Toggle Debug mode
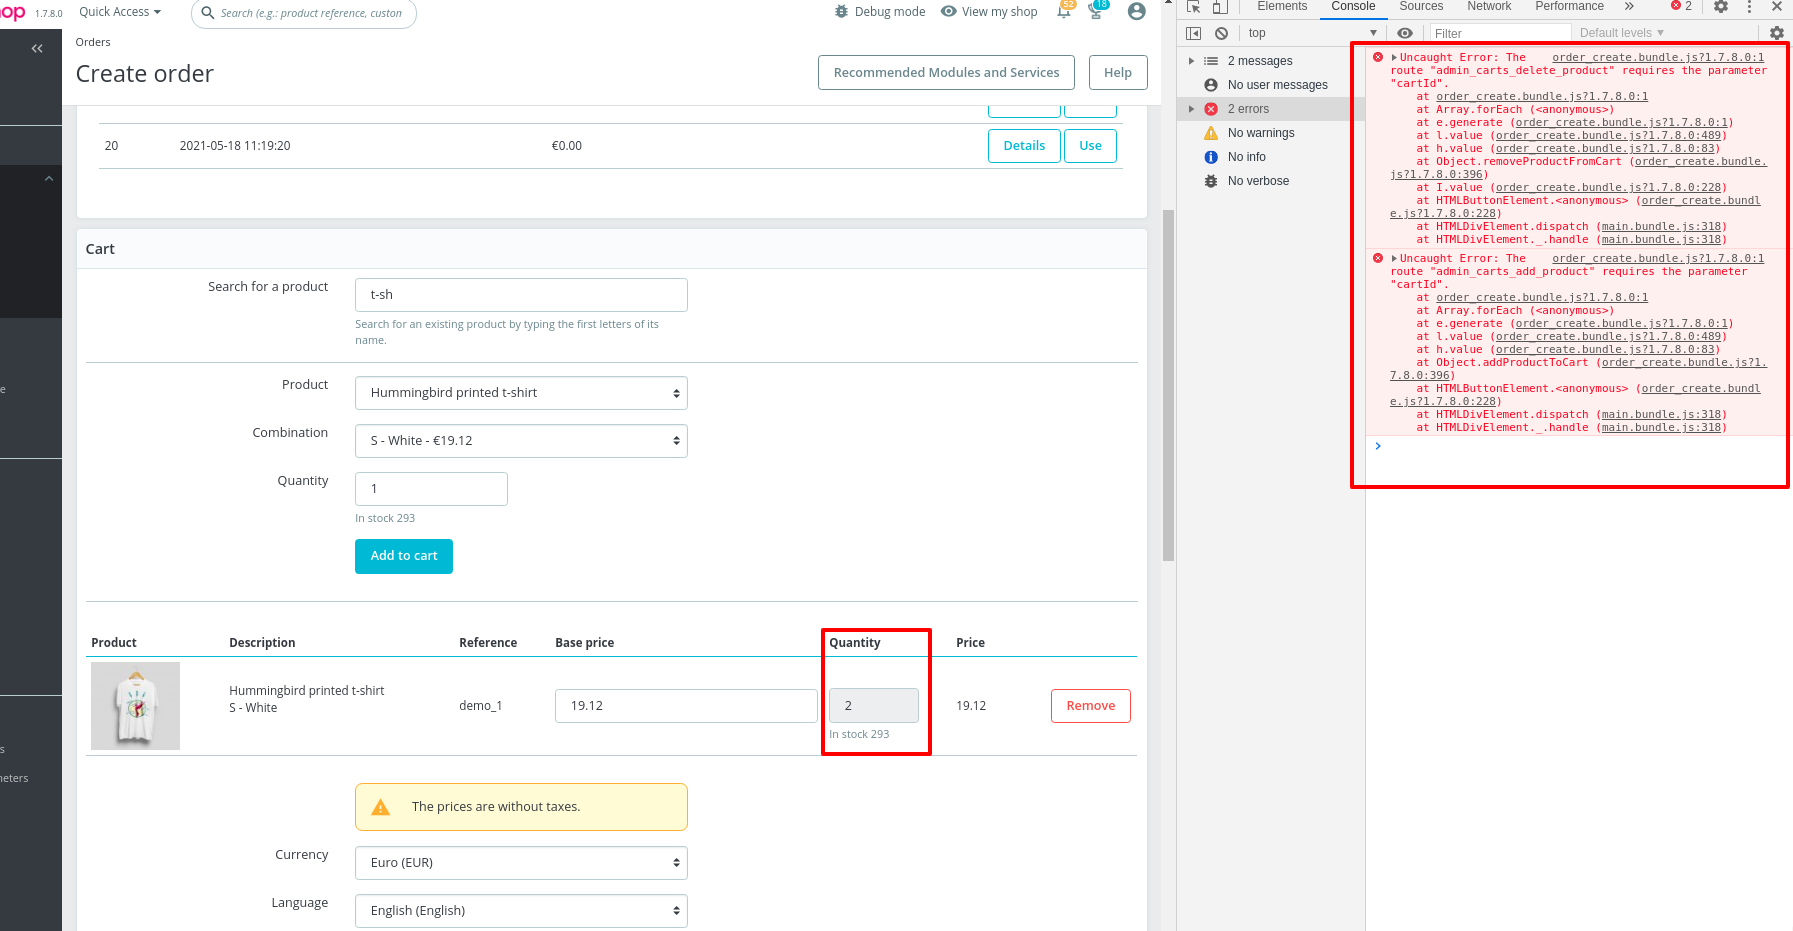This screenshot has height=931, width=1793. 879,11
